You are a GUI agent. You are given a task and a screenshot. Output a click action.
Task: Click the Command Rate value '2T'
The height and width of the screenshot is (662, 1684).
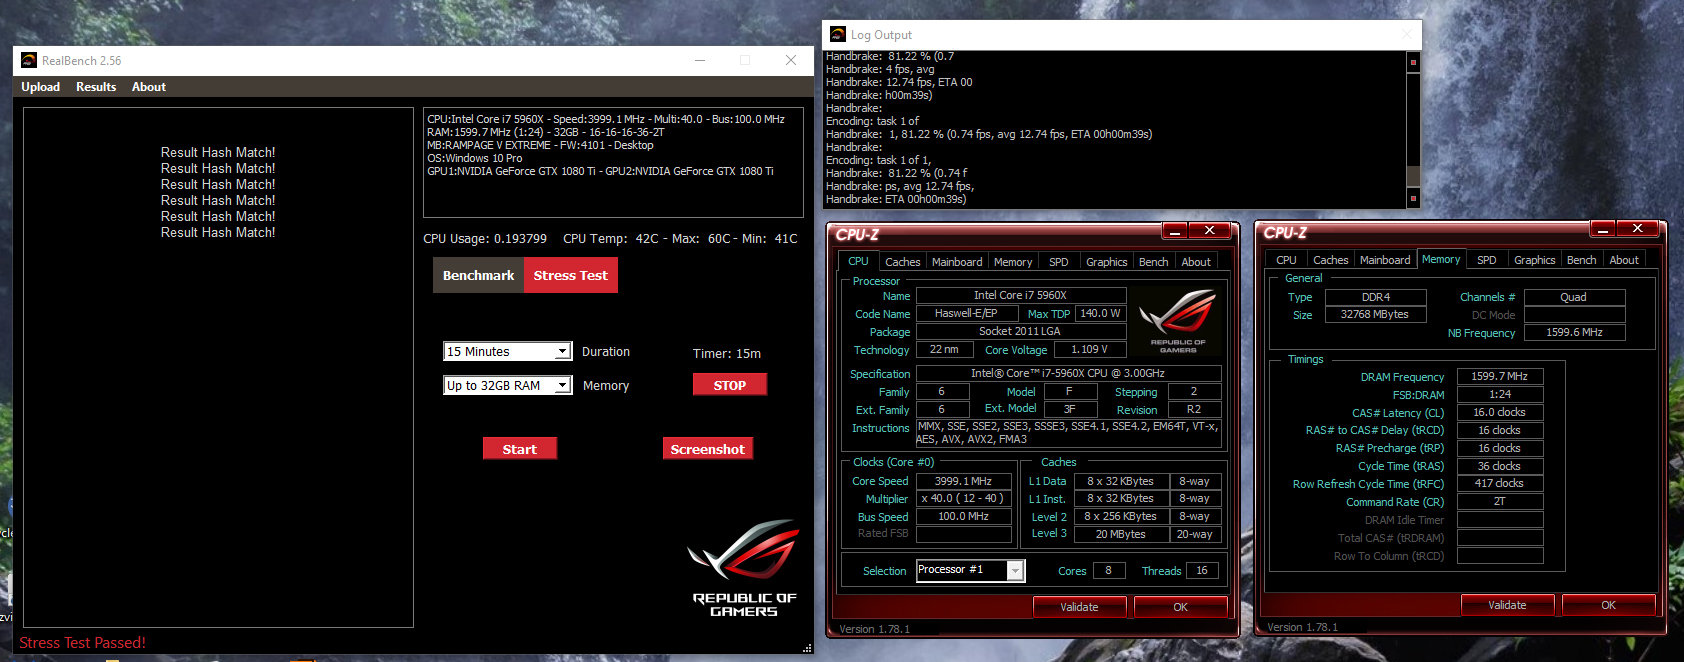coord(1500,501)
